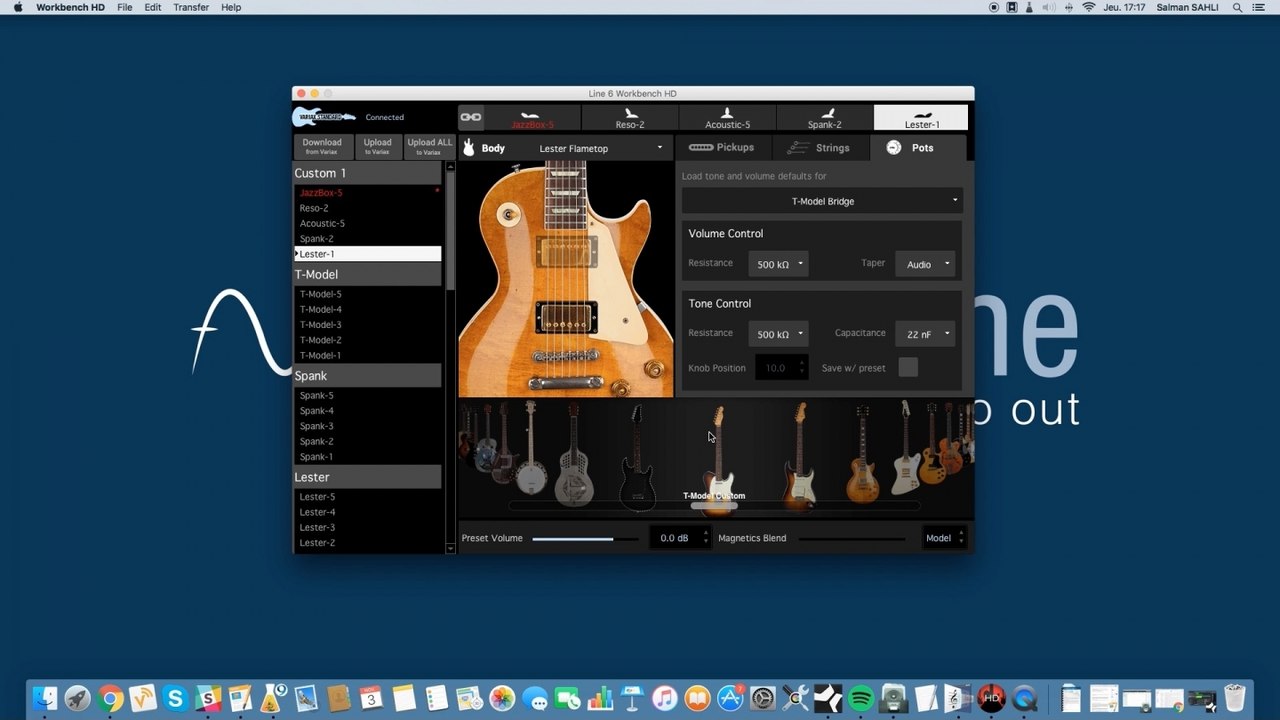Open the App Store in the dock

(x=731, y=698)
